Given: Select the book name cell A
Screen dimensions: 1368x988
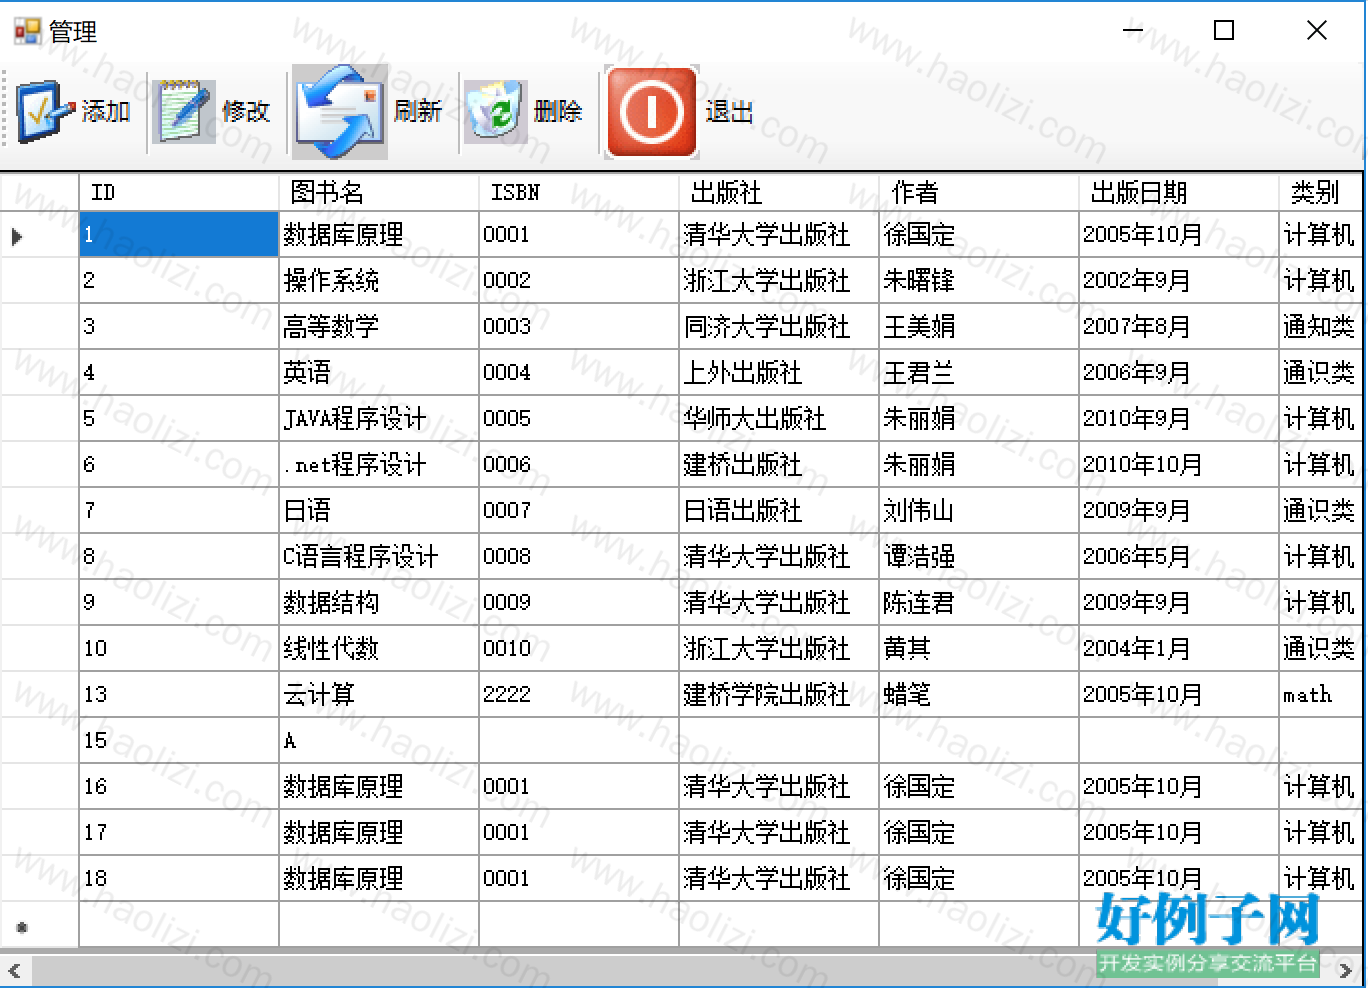Looking at the screenshot, I should [x=379, y=741].
